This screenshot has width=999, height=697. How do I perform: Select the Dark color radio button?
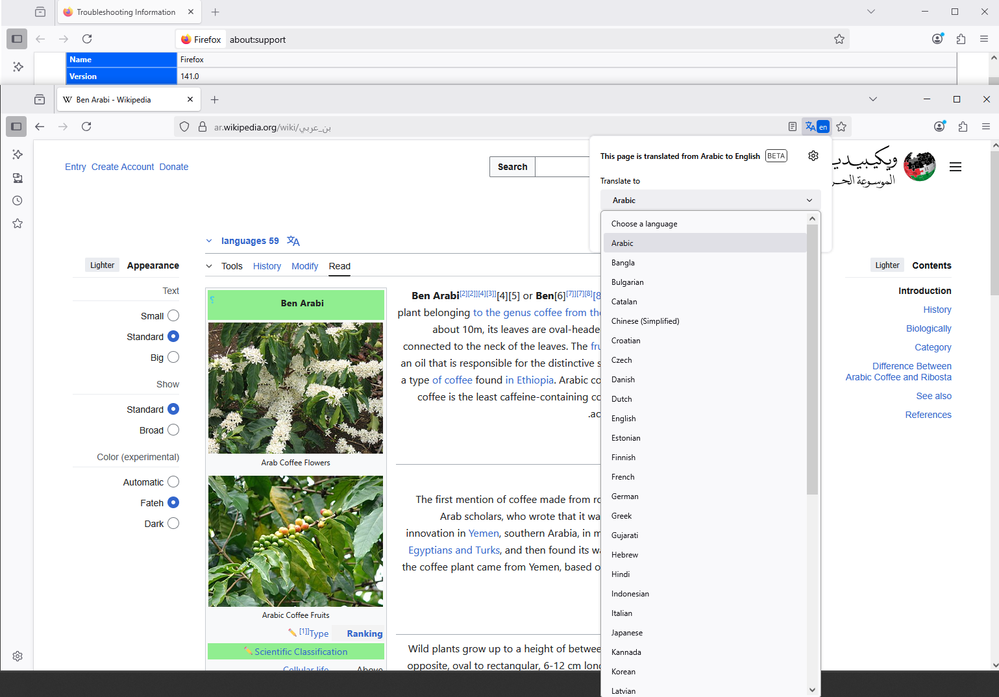173,523
